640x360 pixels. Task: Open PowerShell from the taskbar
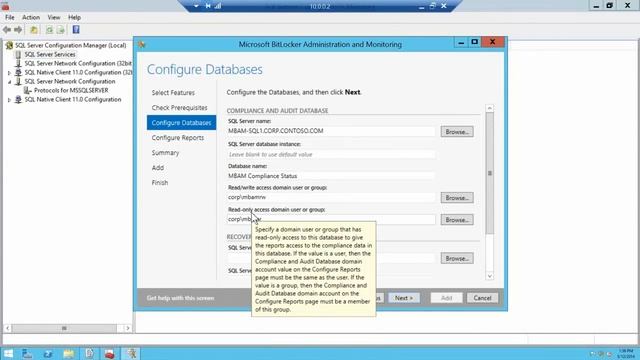click(48, 353)
